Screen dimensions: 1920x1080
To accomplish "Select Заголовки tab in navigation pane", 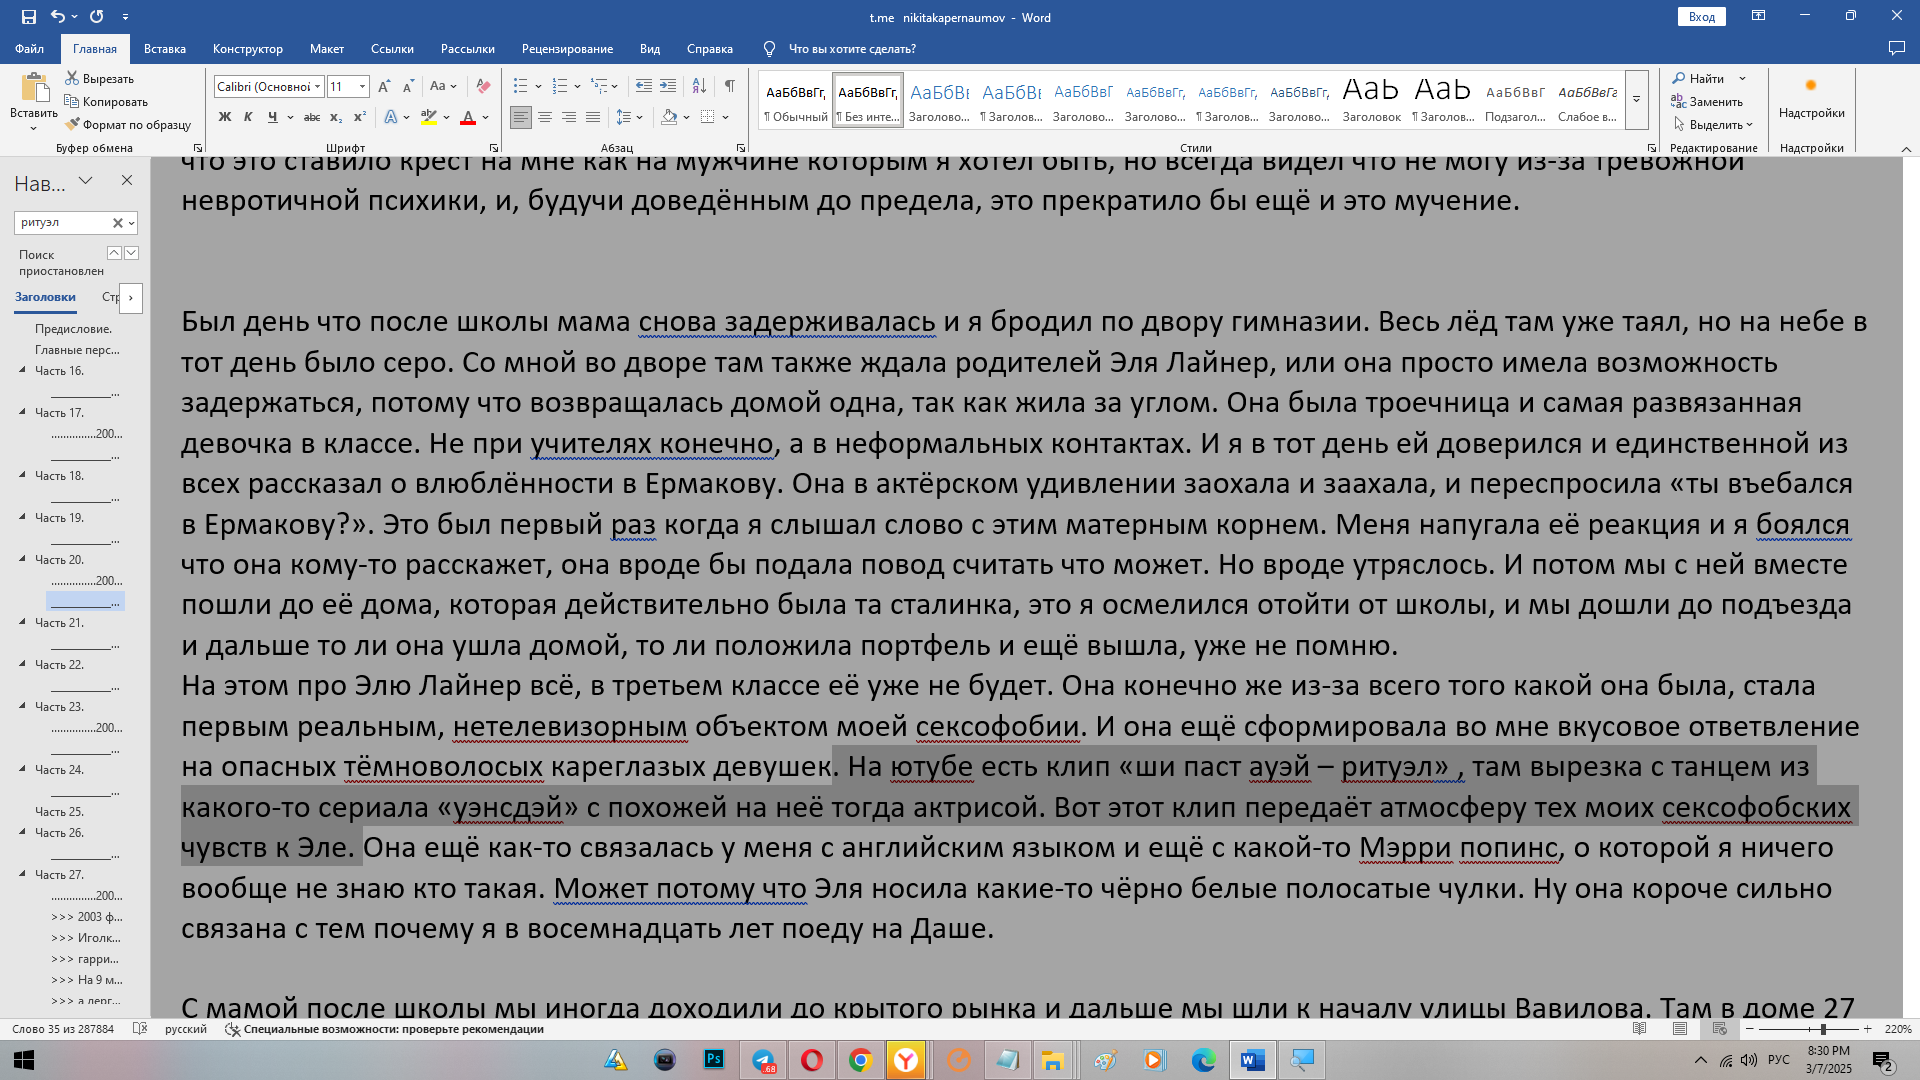I will [45, 297].
